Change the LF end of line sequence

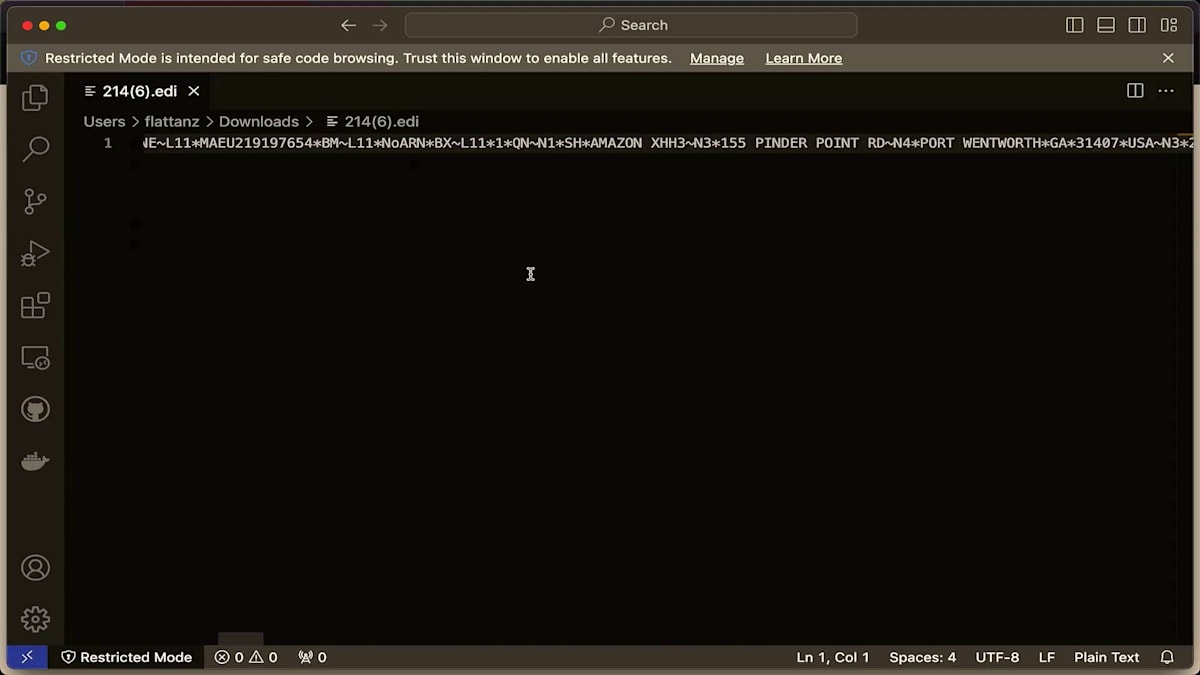pos(1047,657)
